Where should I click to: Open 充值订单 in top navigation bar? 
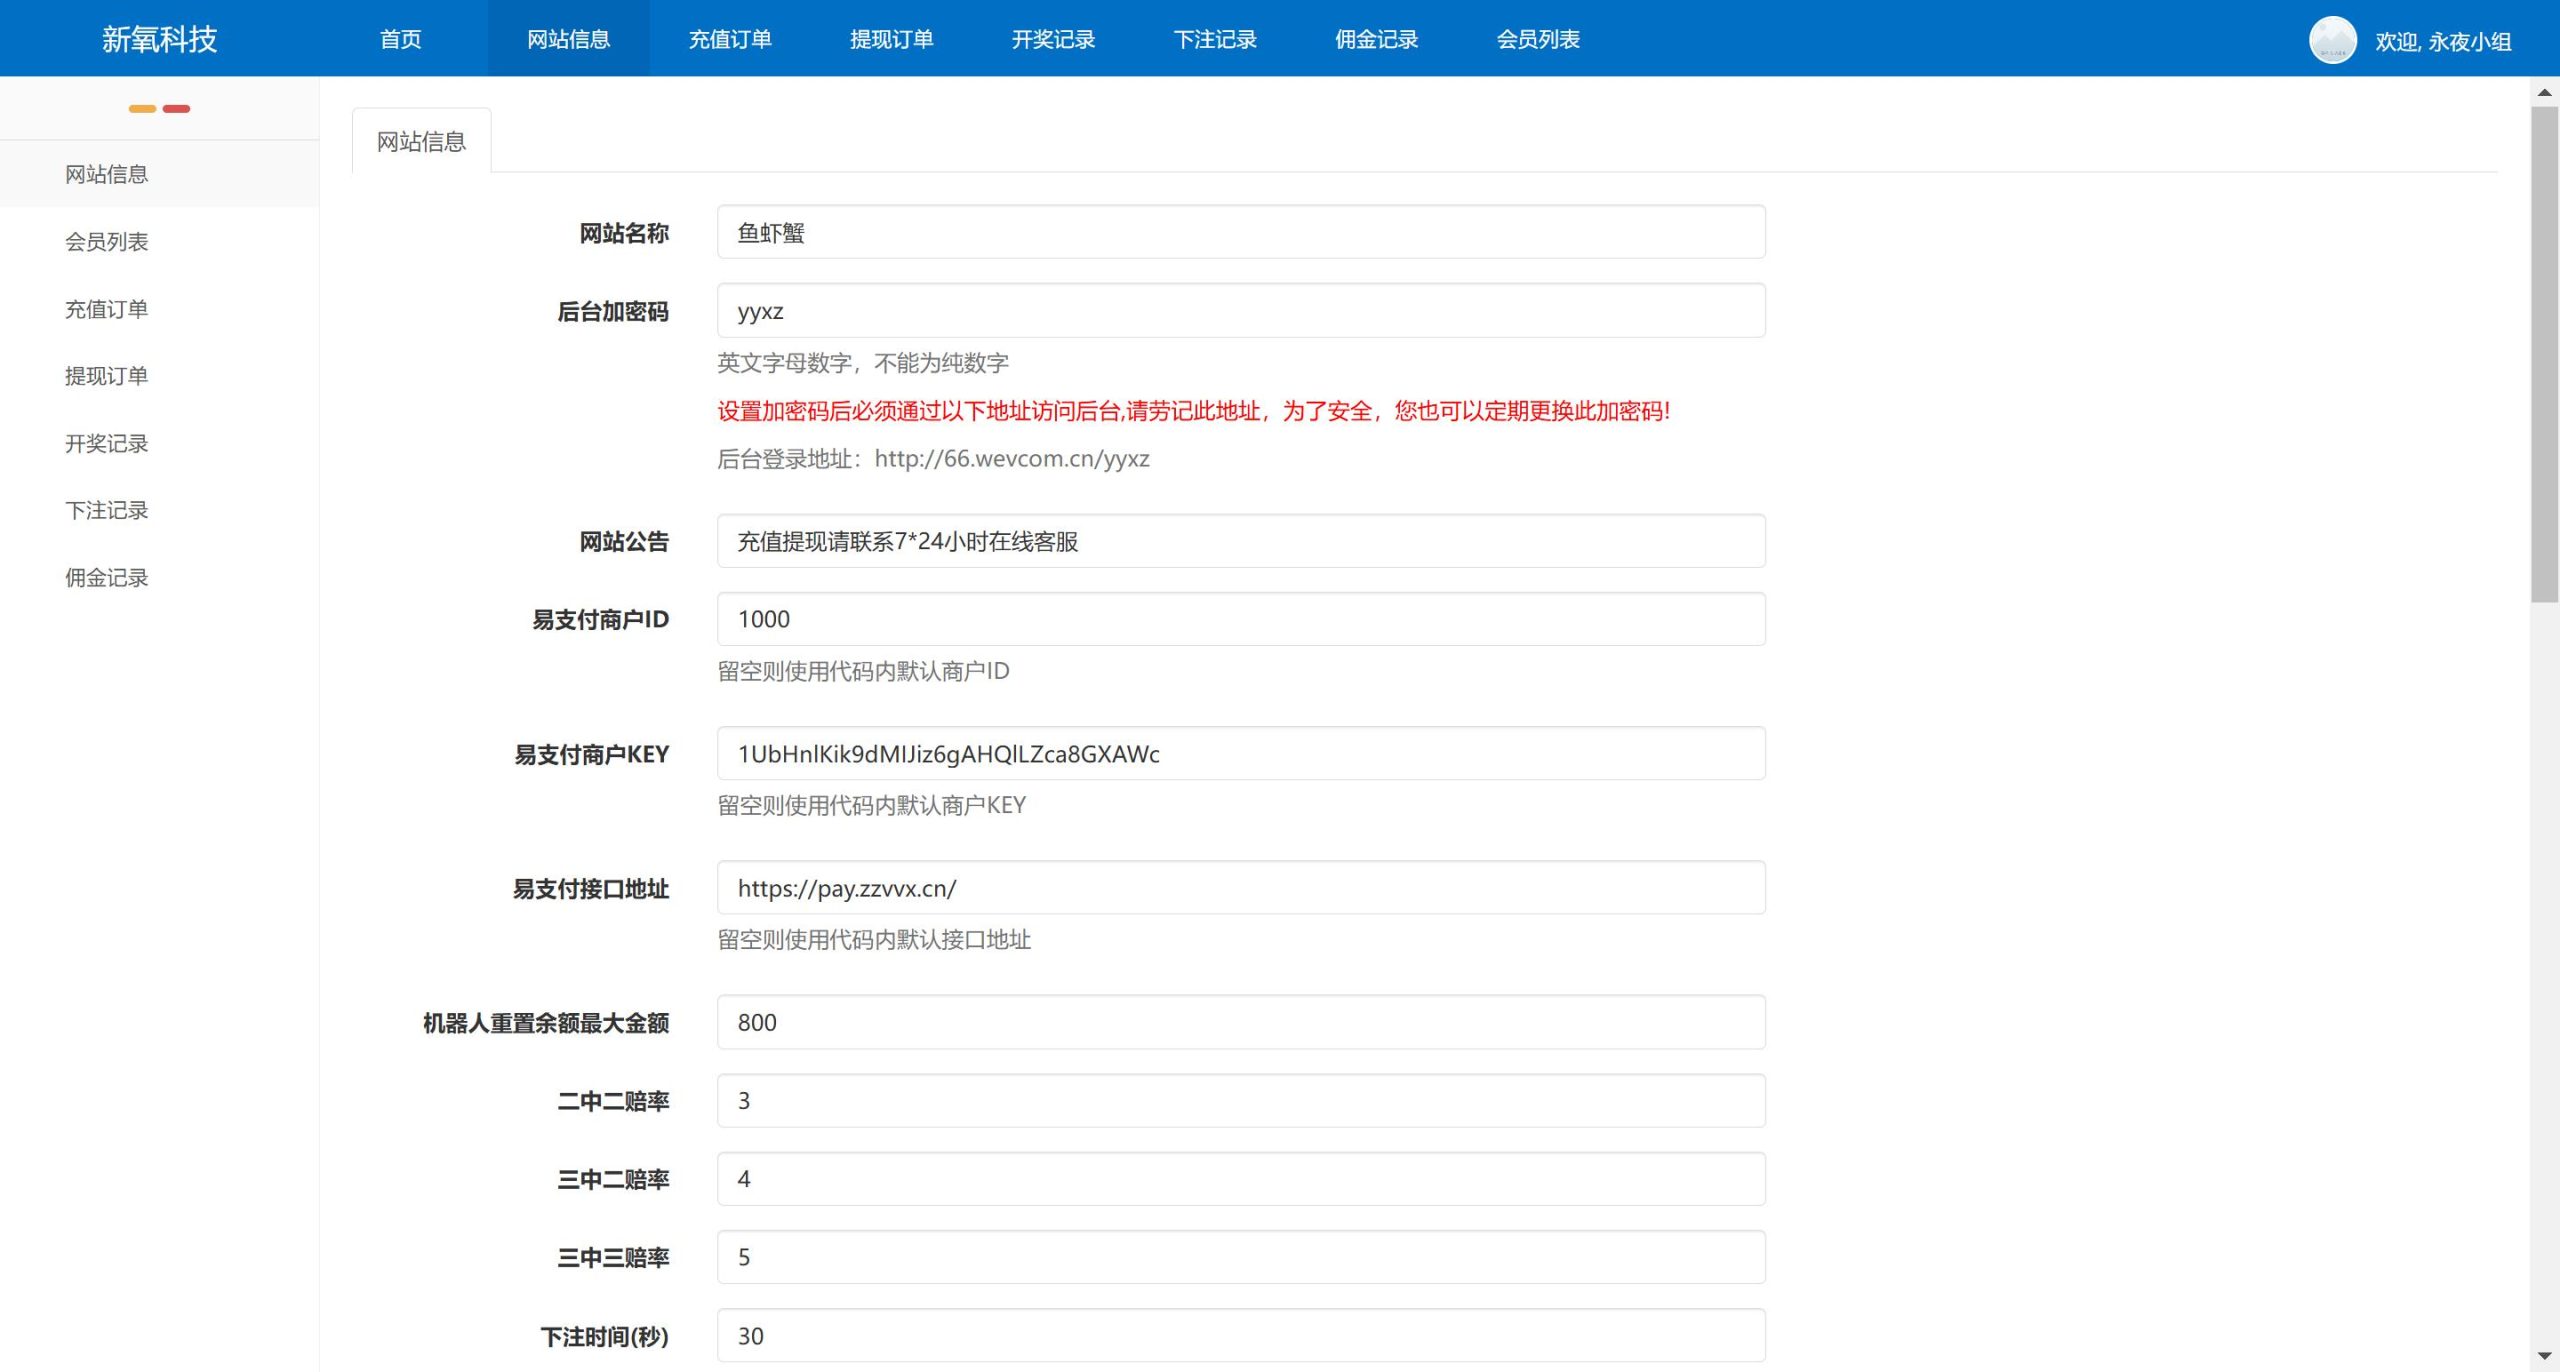(730, 39)
